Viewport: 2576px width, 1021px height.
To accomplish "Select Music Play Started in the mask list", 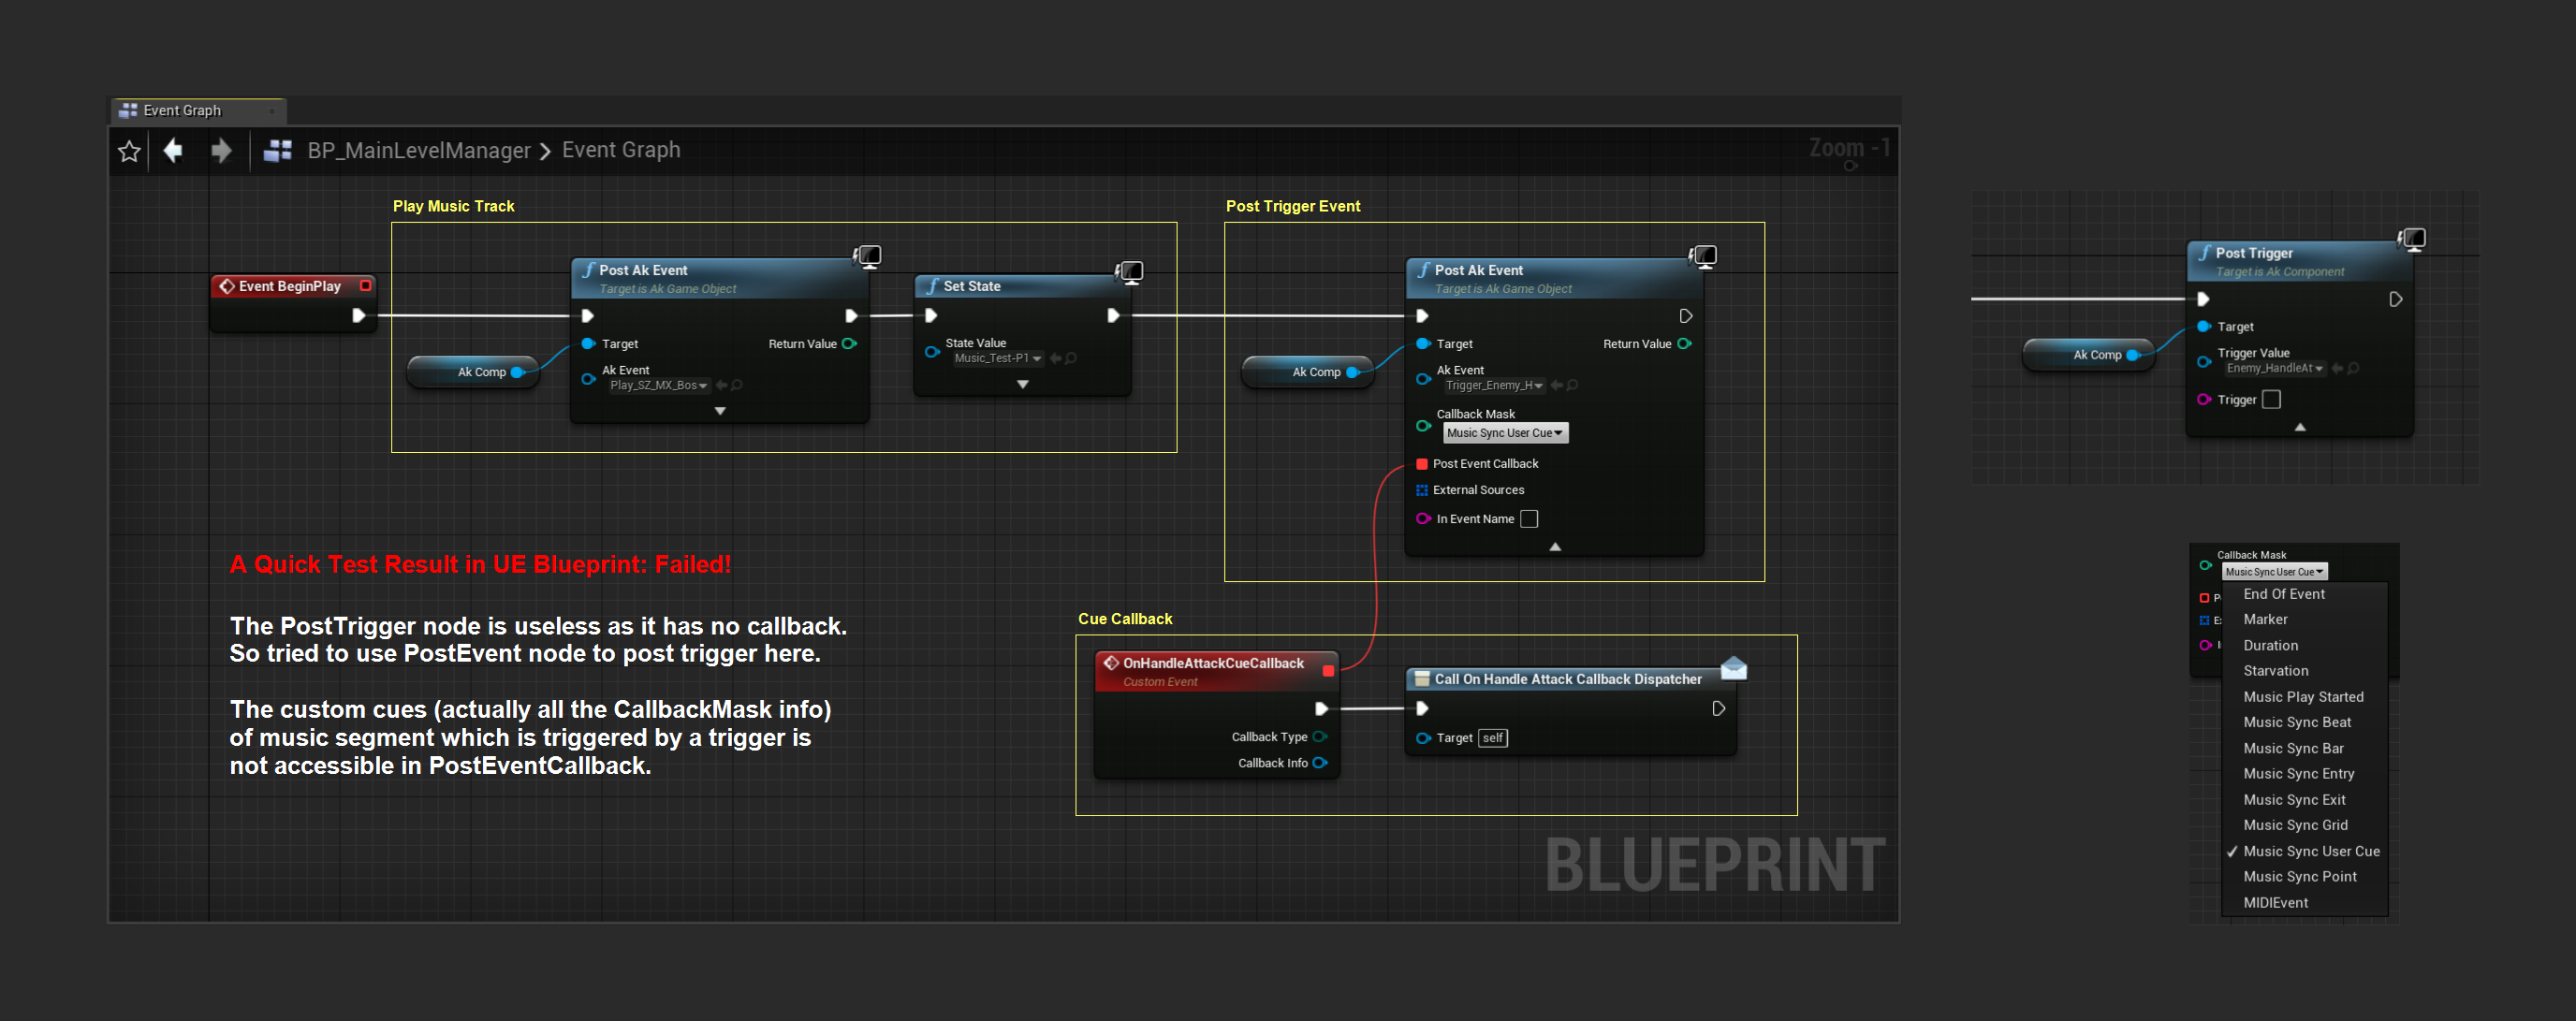I will point(2304,697).
